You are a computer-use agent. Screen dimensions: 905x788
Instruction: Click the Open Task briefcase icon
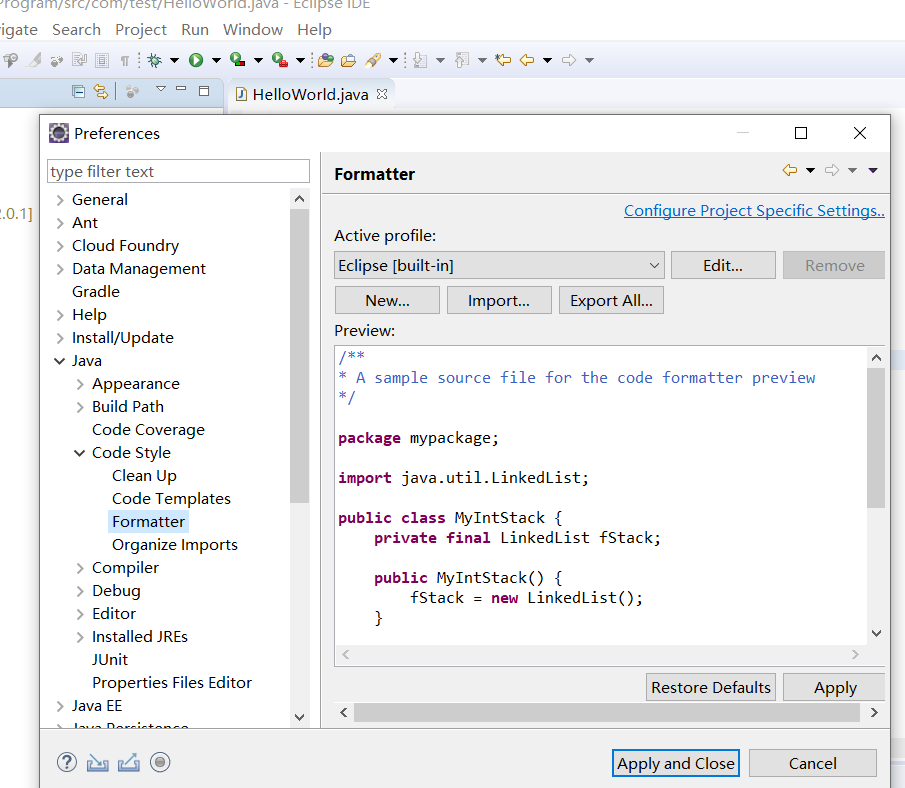pyautogui.click(x=349, y=60)
